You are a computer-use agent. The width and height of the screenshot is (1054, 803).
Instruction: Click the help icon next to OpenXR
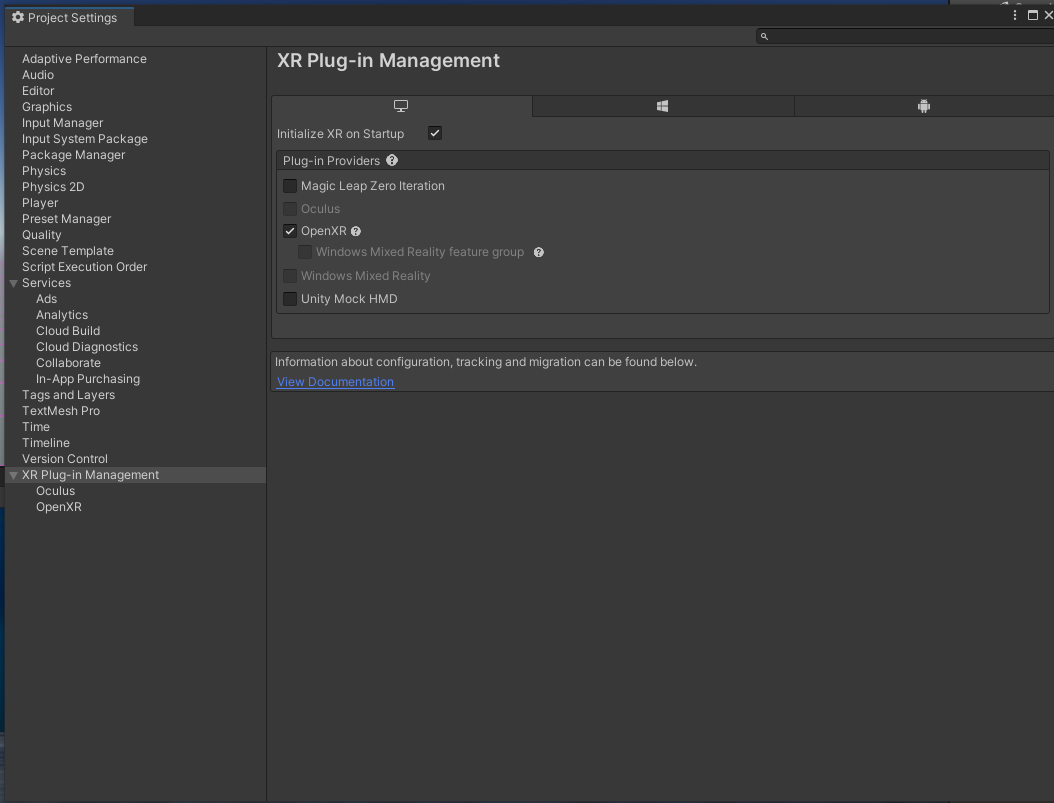[x=356, y=231]
